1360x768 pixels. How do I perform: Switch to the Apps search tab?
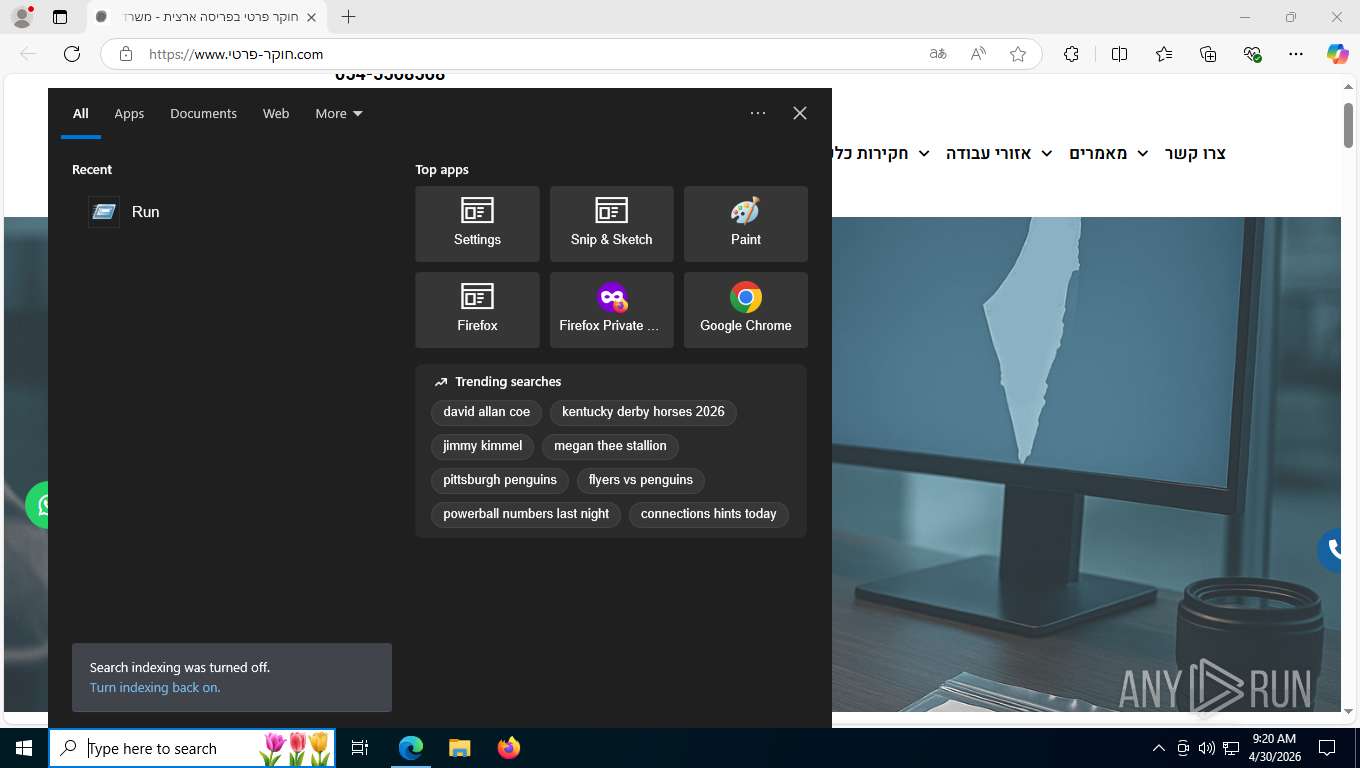click(x=129, y=114)
